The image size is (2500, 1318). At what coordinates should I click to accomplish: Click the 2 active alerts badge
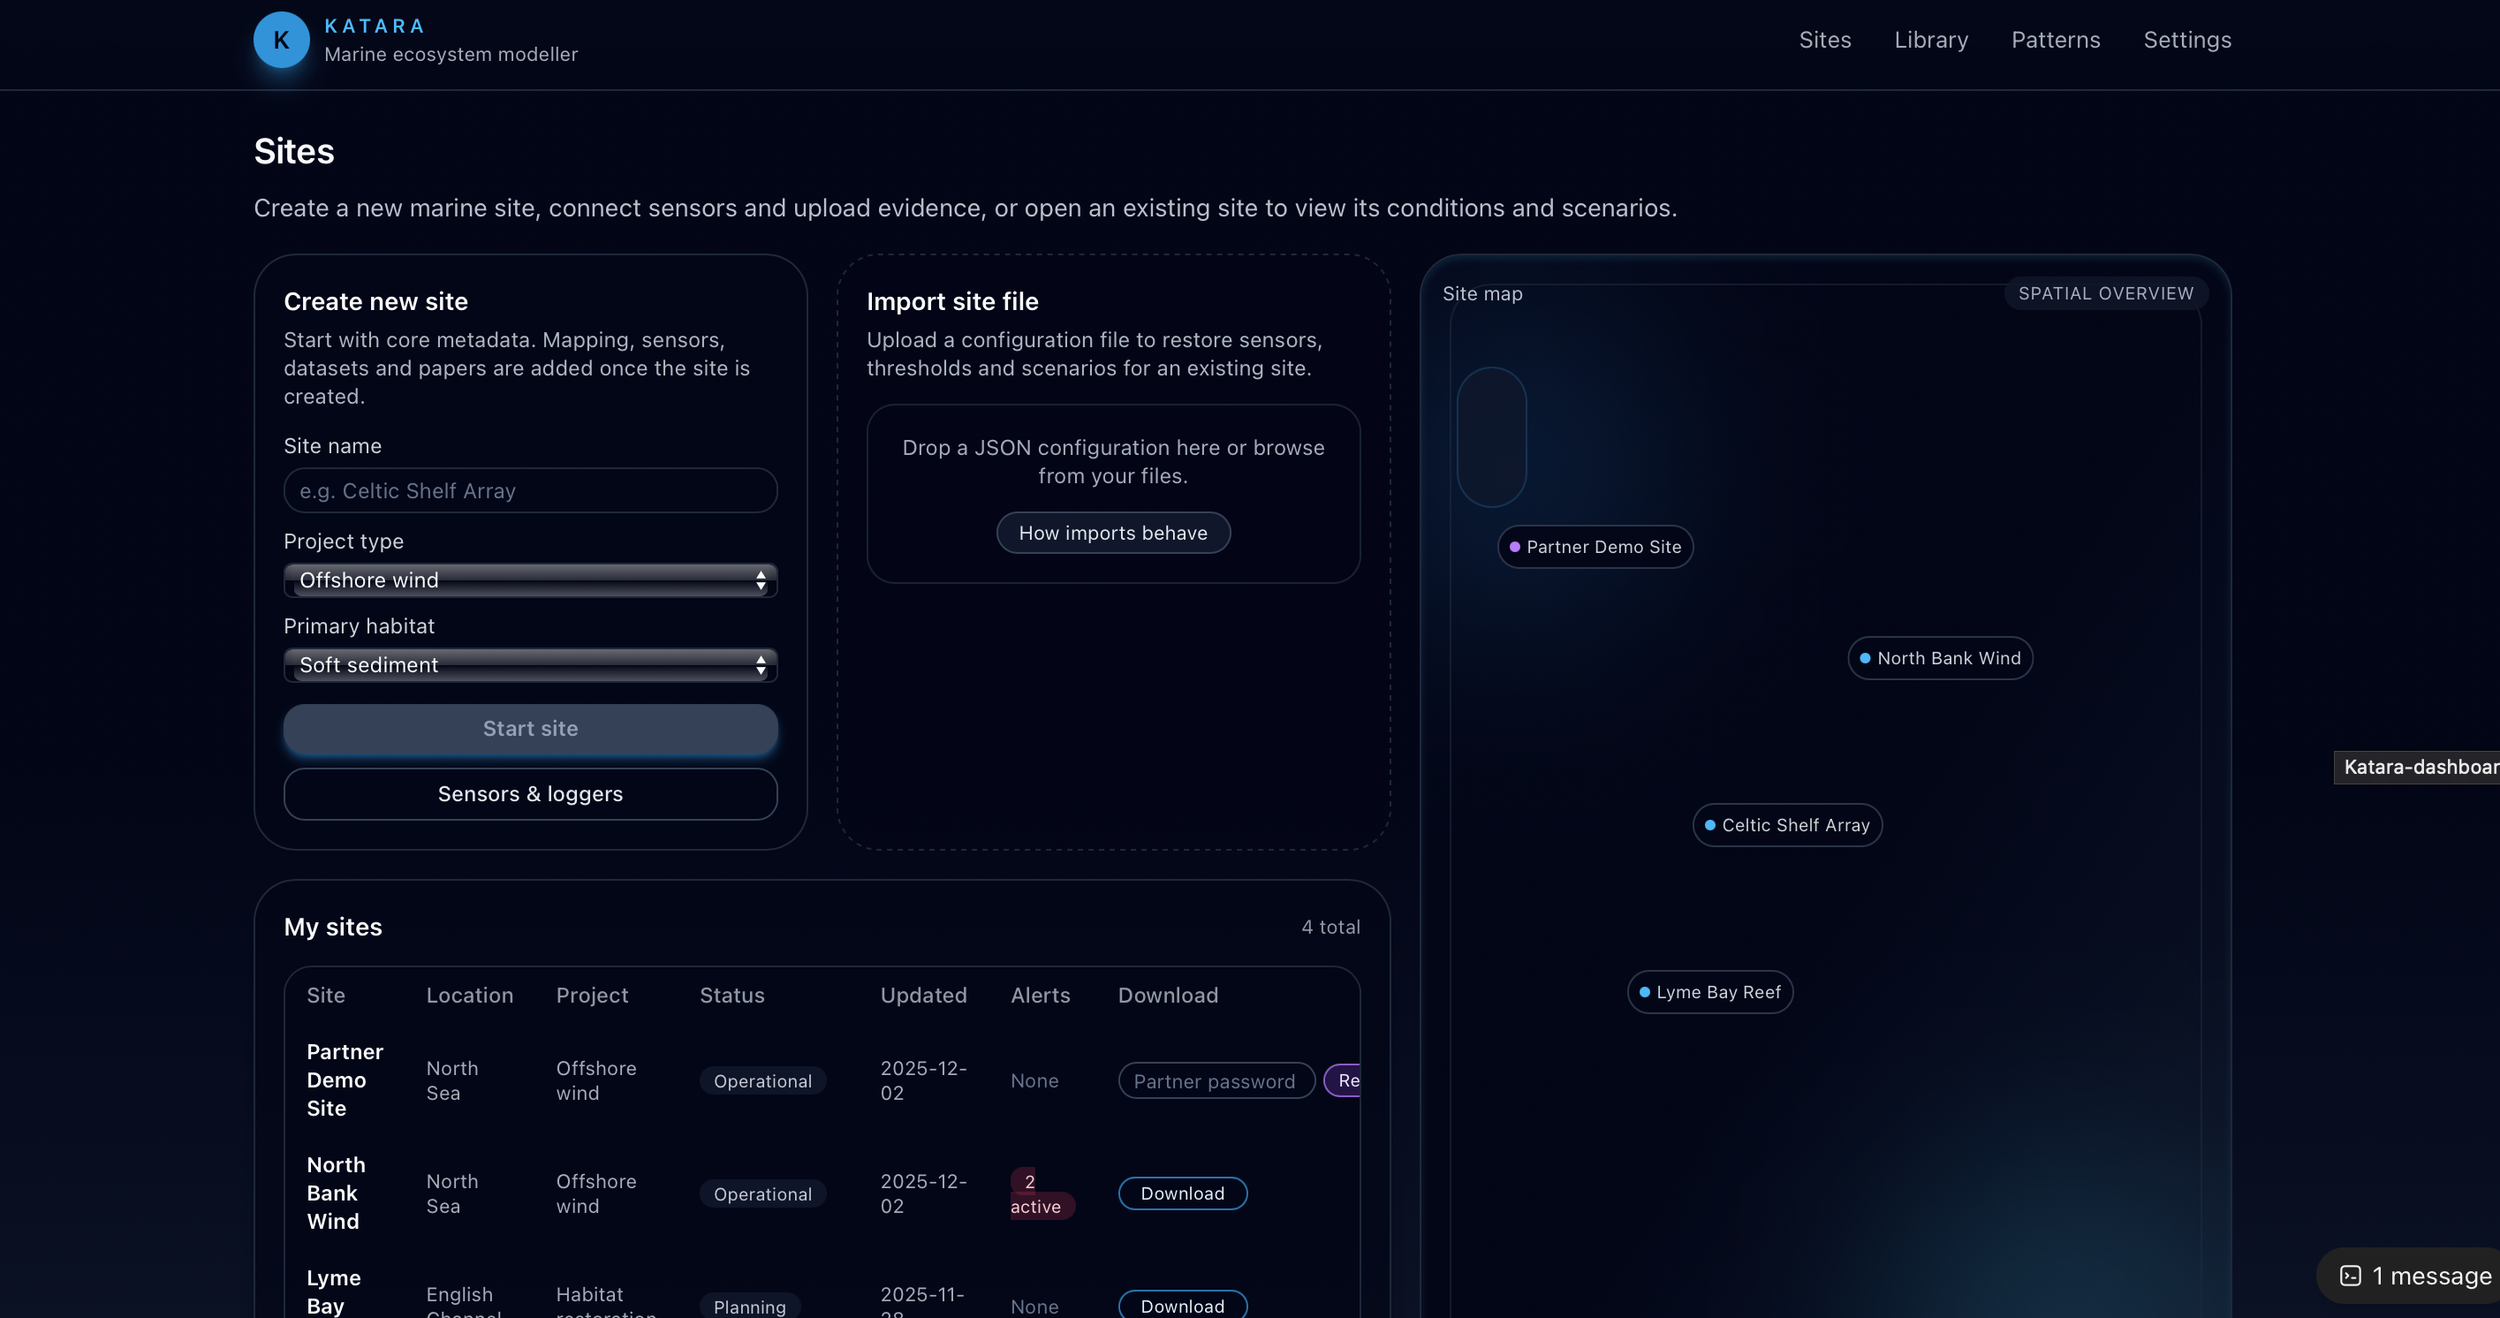tap(1038, 1194)
